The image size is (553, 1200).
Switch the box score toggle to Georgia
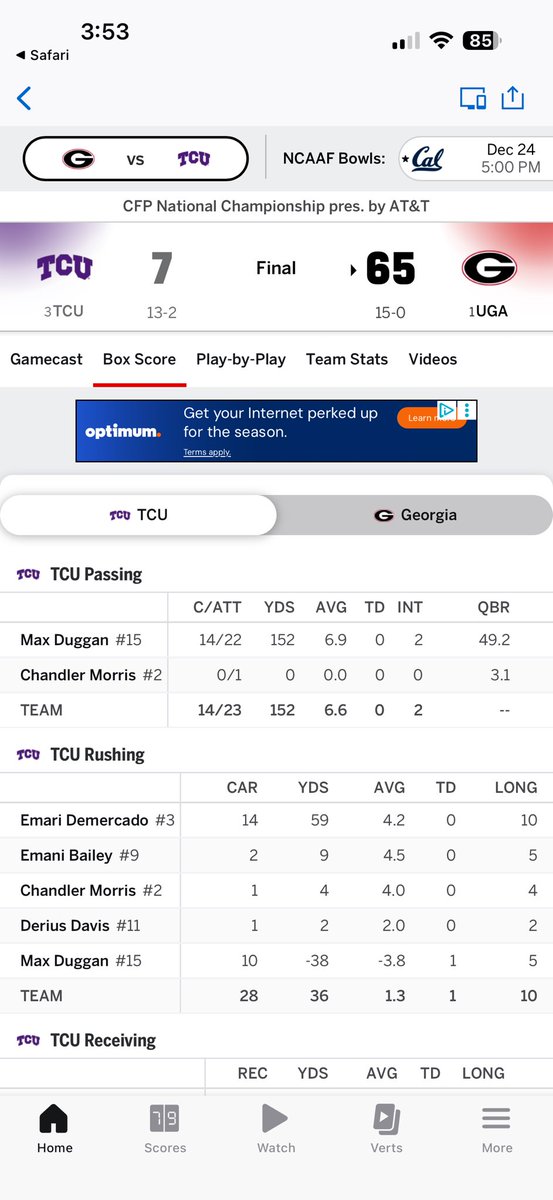(x=415, y=515)
